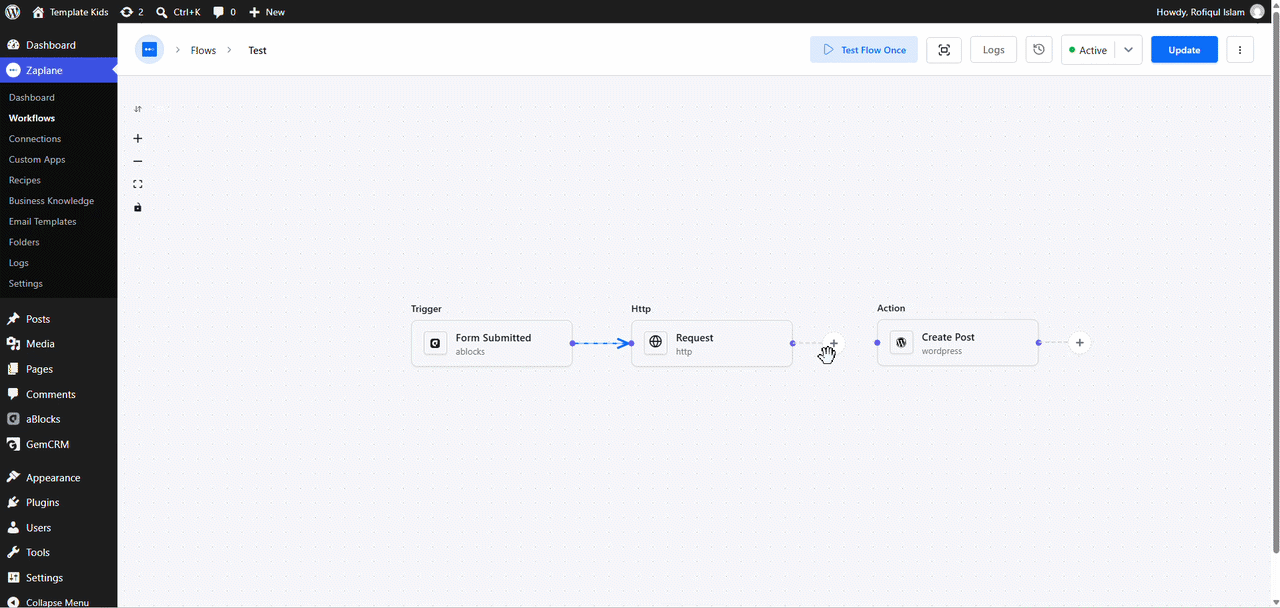Open the top-level Dashboard menu

point(58,45)
